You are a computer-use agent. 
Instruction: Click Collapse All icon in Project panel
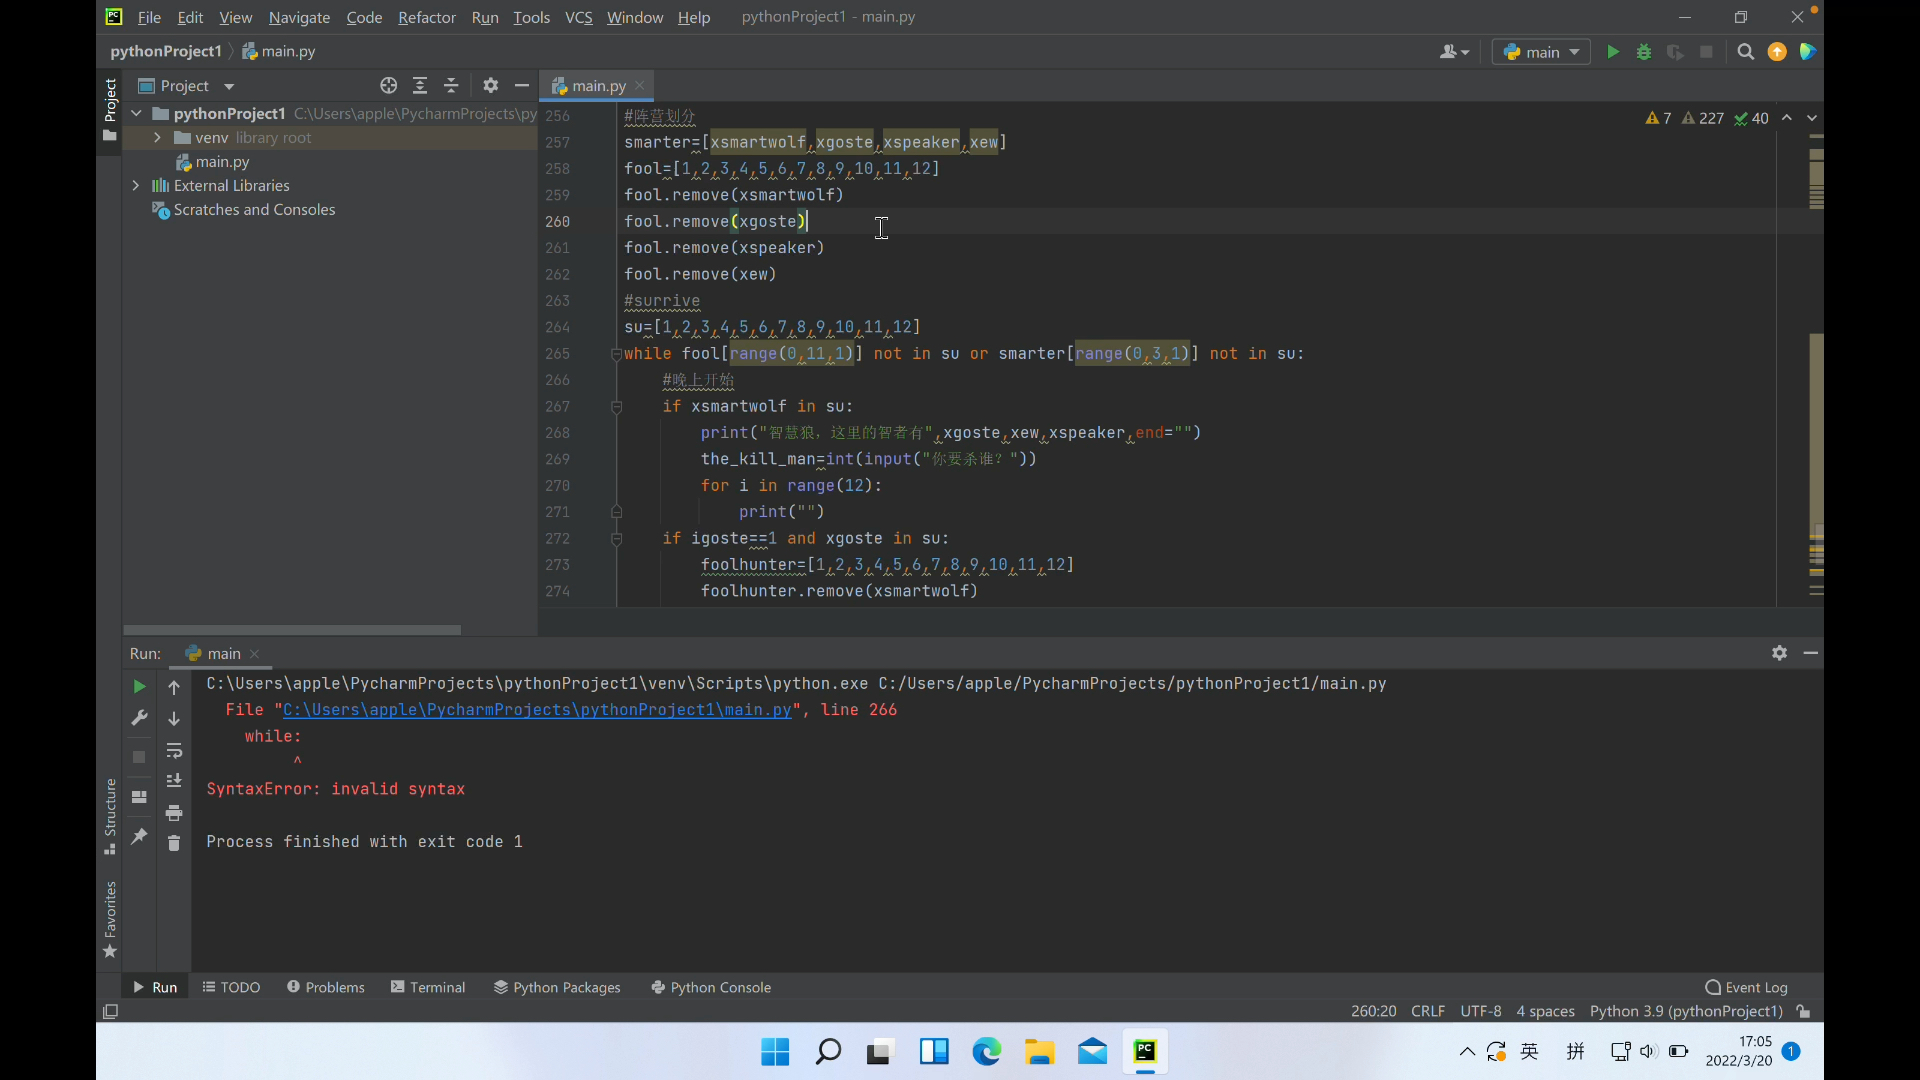coord(451,86)
